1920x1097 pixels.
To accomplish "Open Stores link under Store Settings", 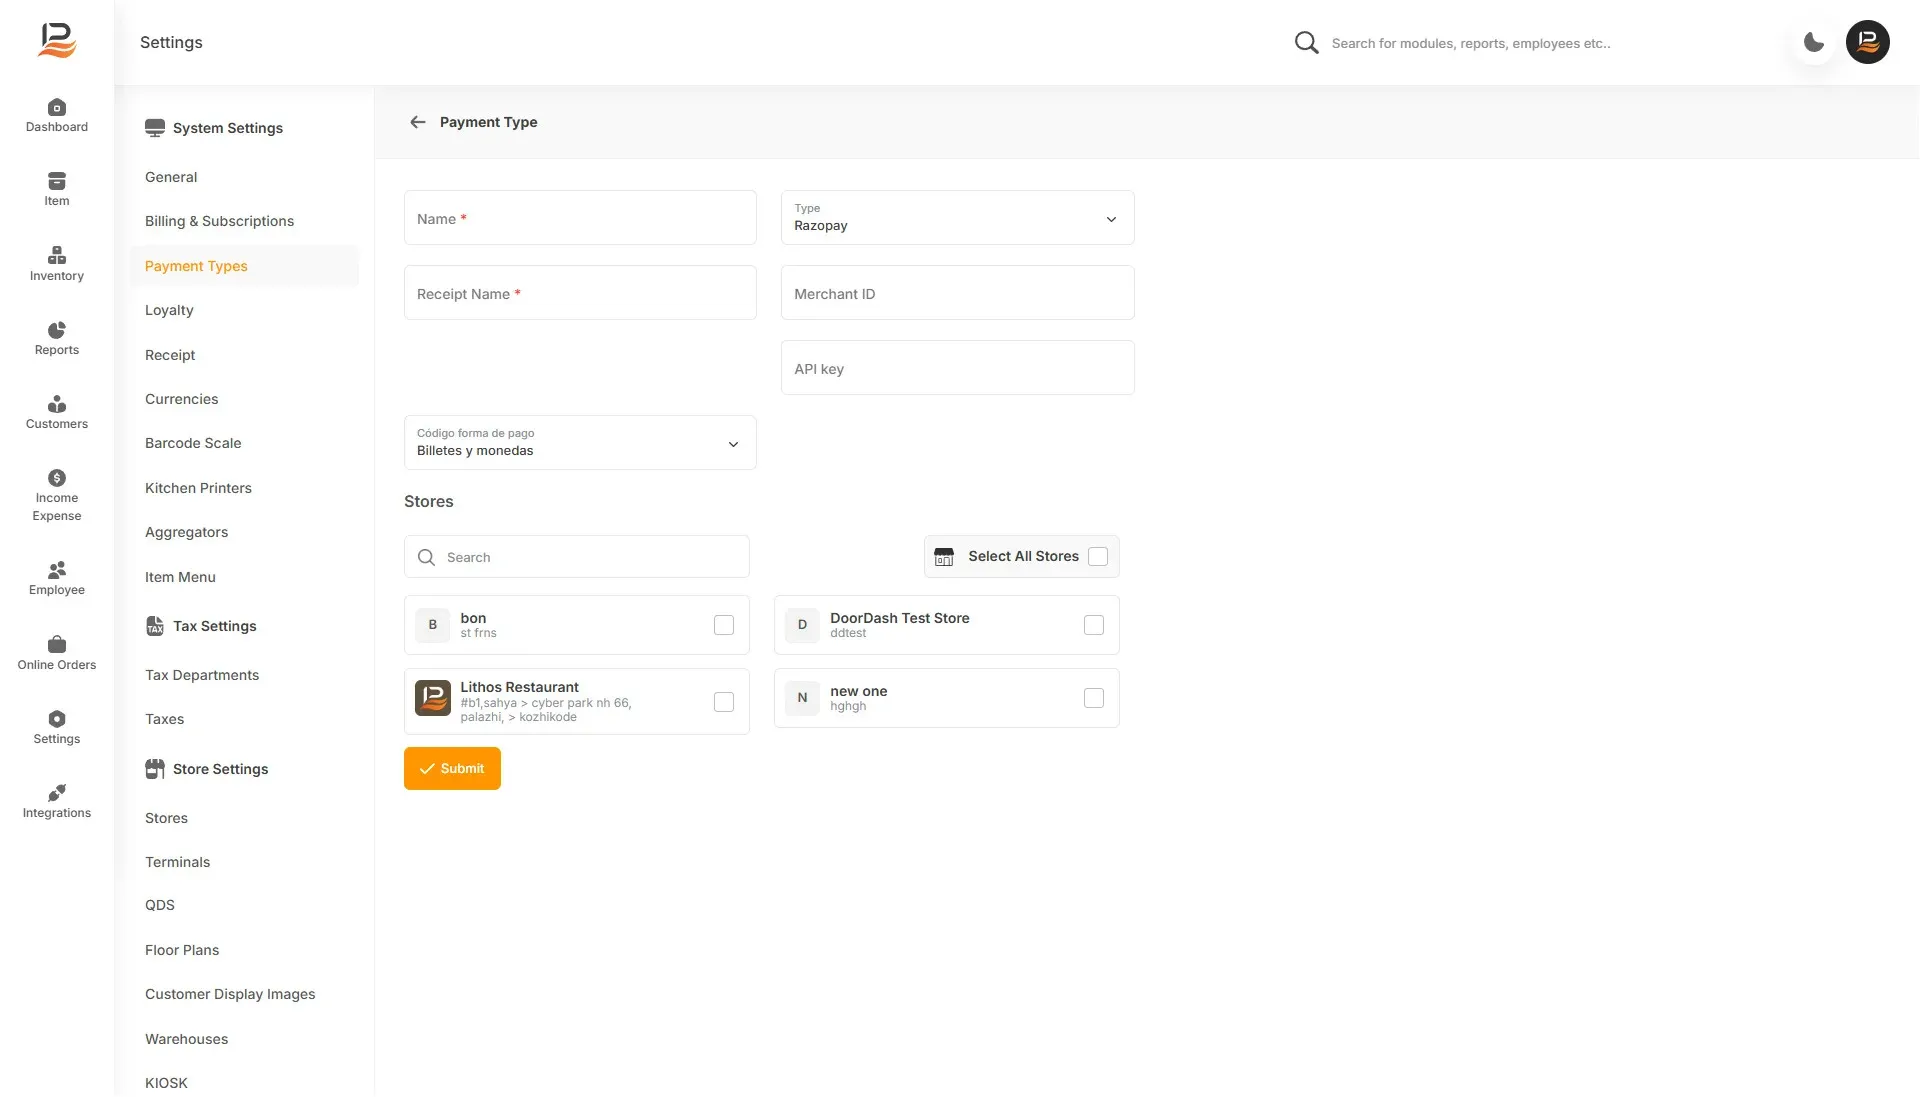I will 166,818.
